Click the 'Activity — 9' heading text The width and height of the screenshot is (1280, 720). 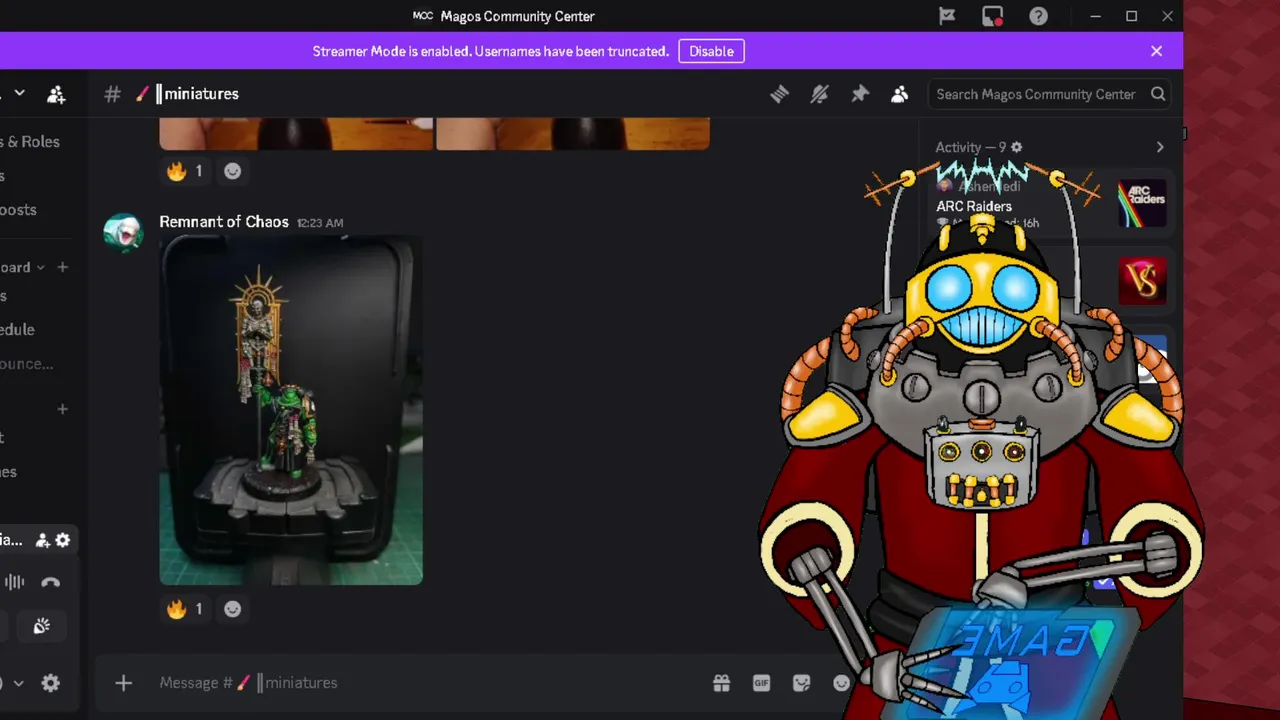(971, 147)
